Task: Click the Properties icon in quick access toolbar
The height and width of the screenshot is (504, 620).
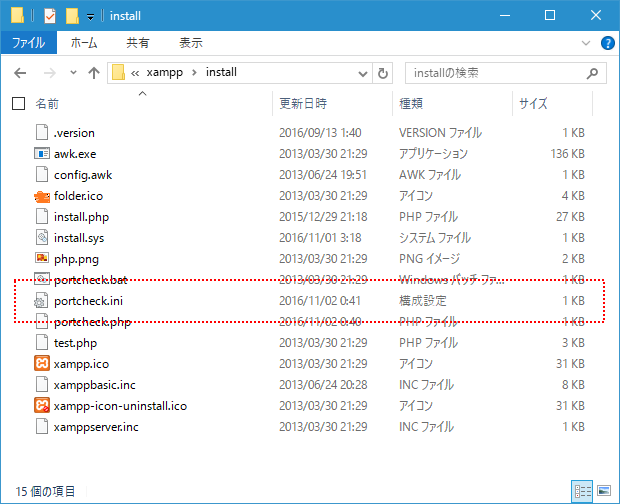Action: tap(50, 16)
